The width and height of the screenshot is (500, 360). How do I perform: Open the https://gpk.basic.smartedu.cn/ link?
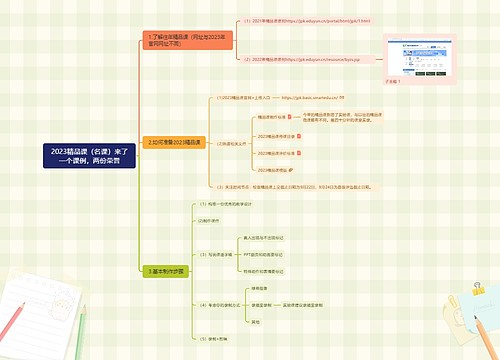310,98
